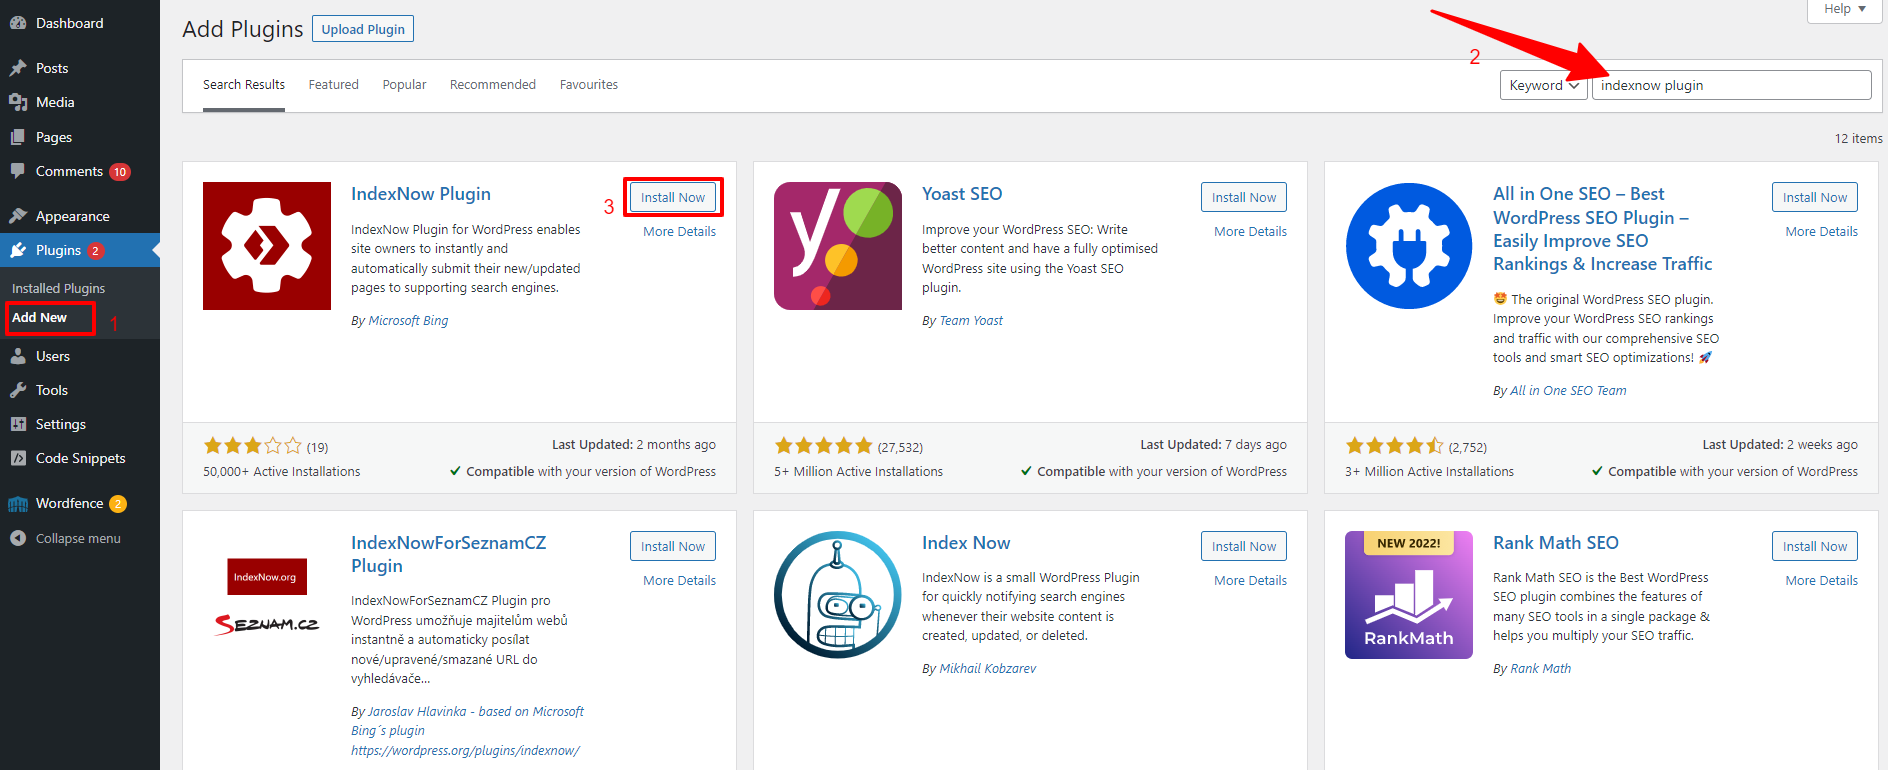Switch to the Search Results tab
The image size is (1888, 770).
pyautogui.click(x=244, y=85)
